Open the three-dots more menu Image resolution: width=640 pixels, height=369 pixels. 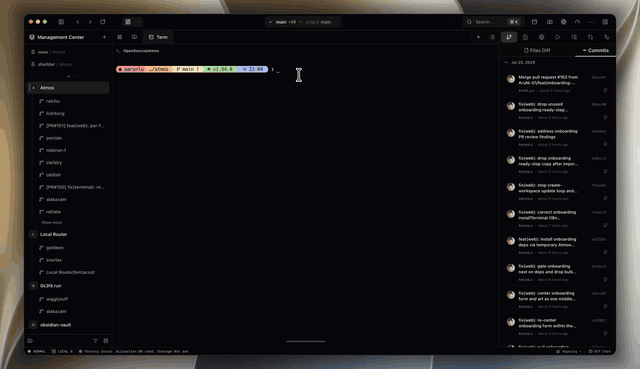pos(591,22)
